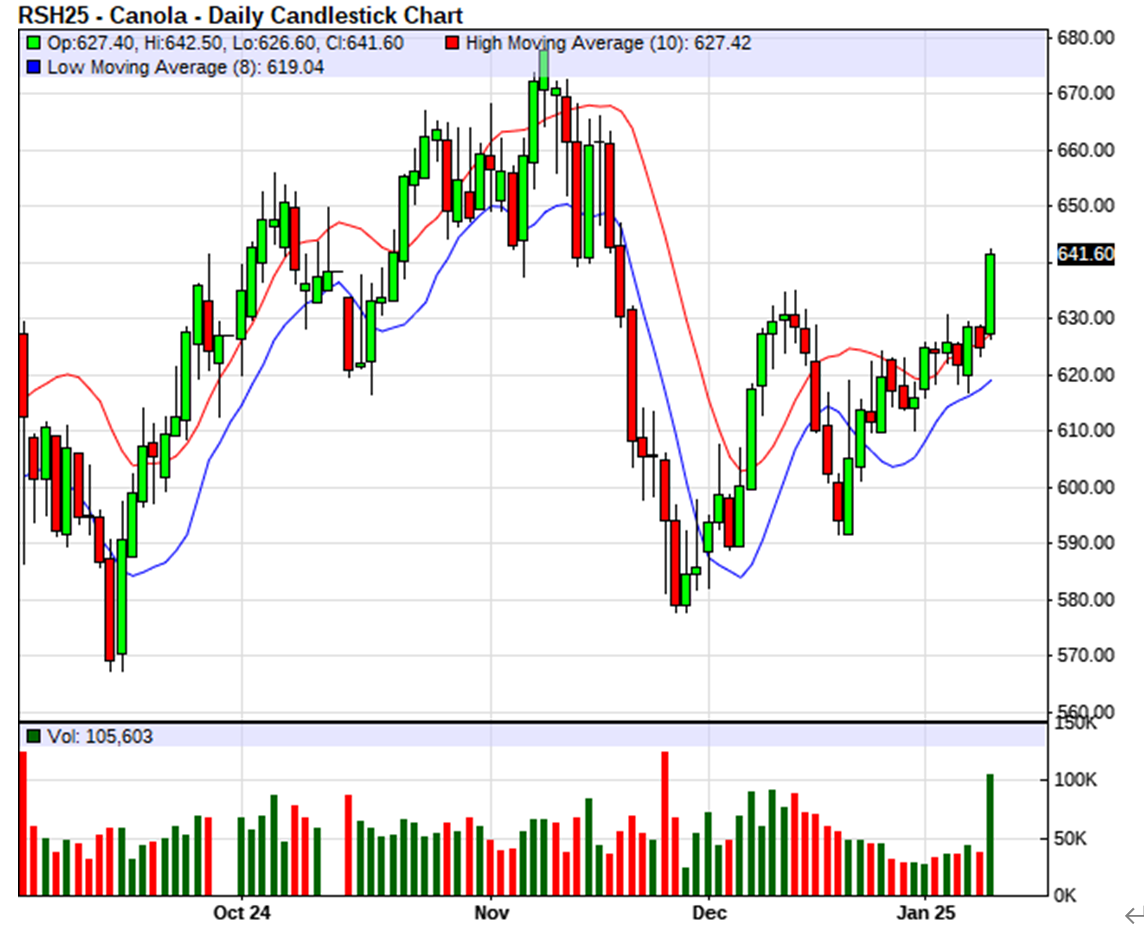Click the Oct 24 date axis label
Screen dimensions: 1144x928
pos(242,913)
